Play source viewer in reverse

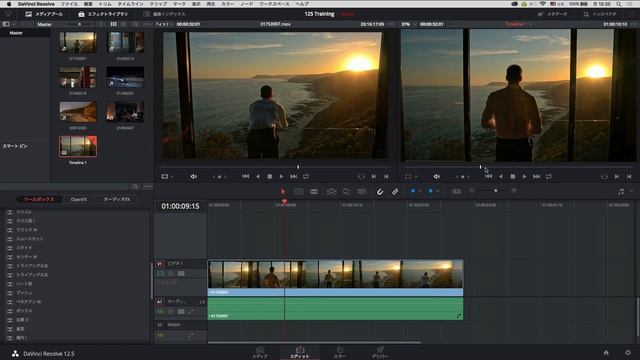click(x=258, y=176)
